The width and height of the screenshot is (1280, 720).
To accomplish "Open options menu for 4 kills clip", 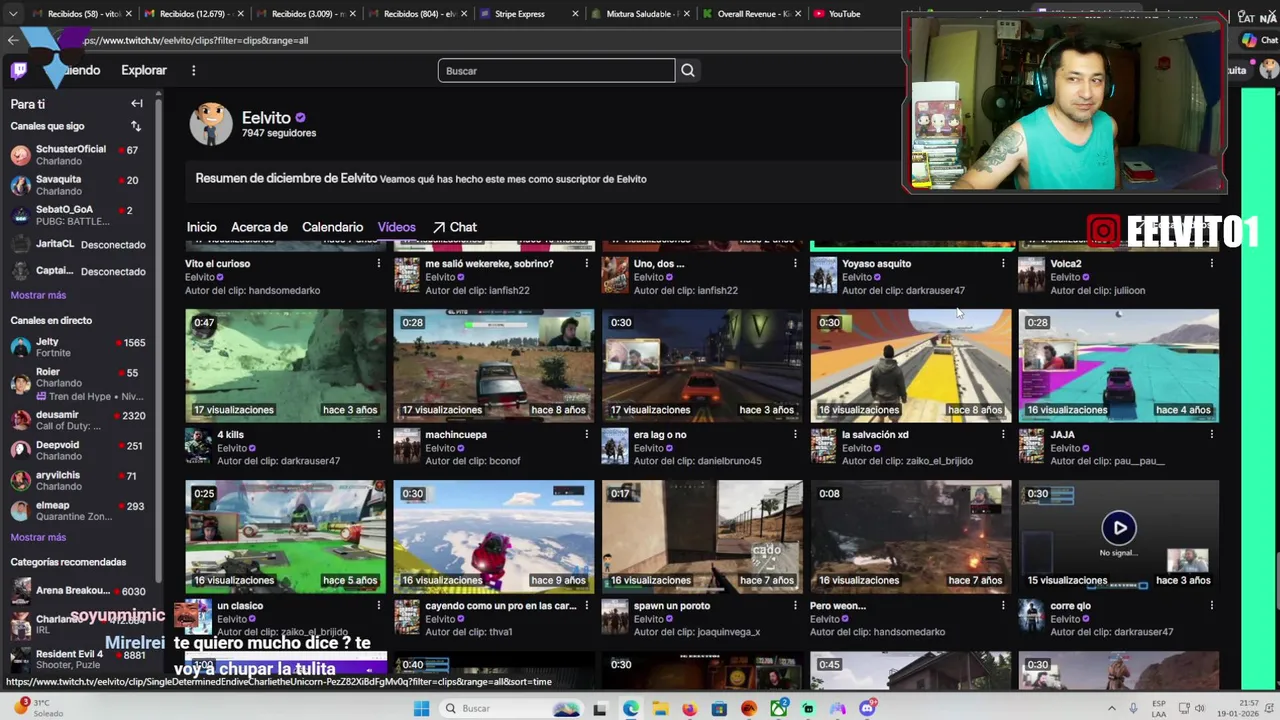I will click(x=378, y=435).
